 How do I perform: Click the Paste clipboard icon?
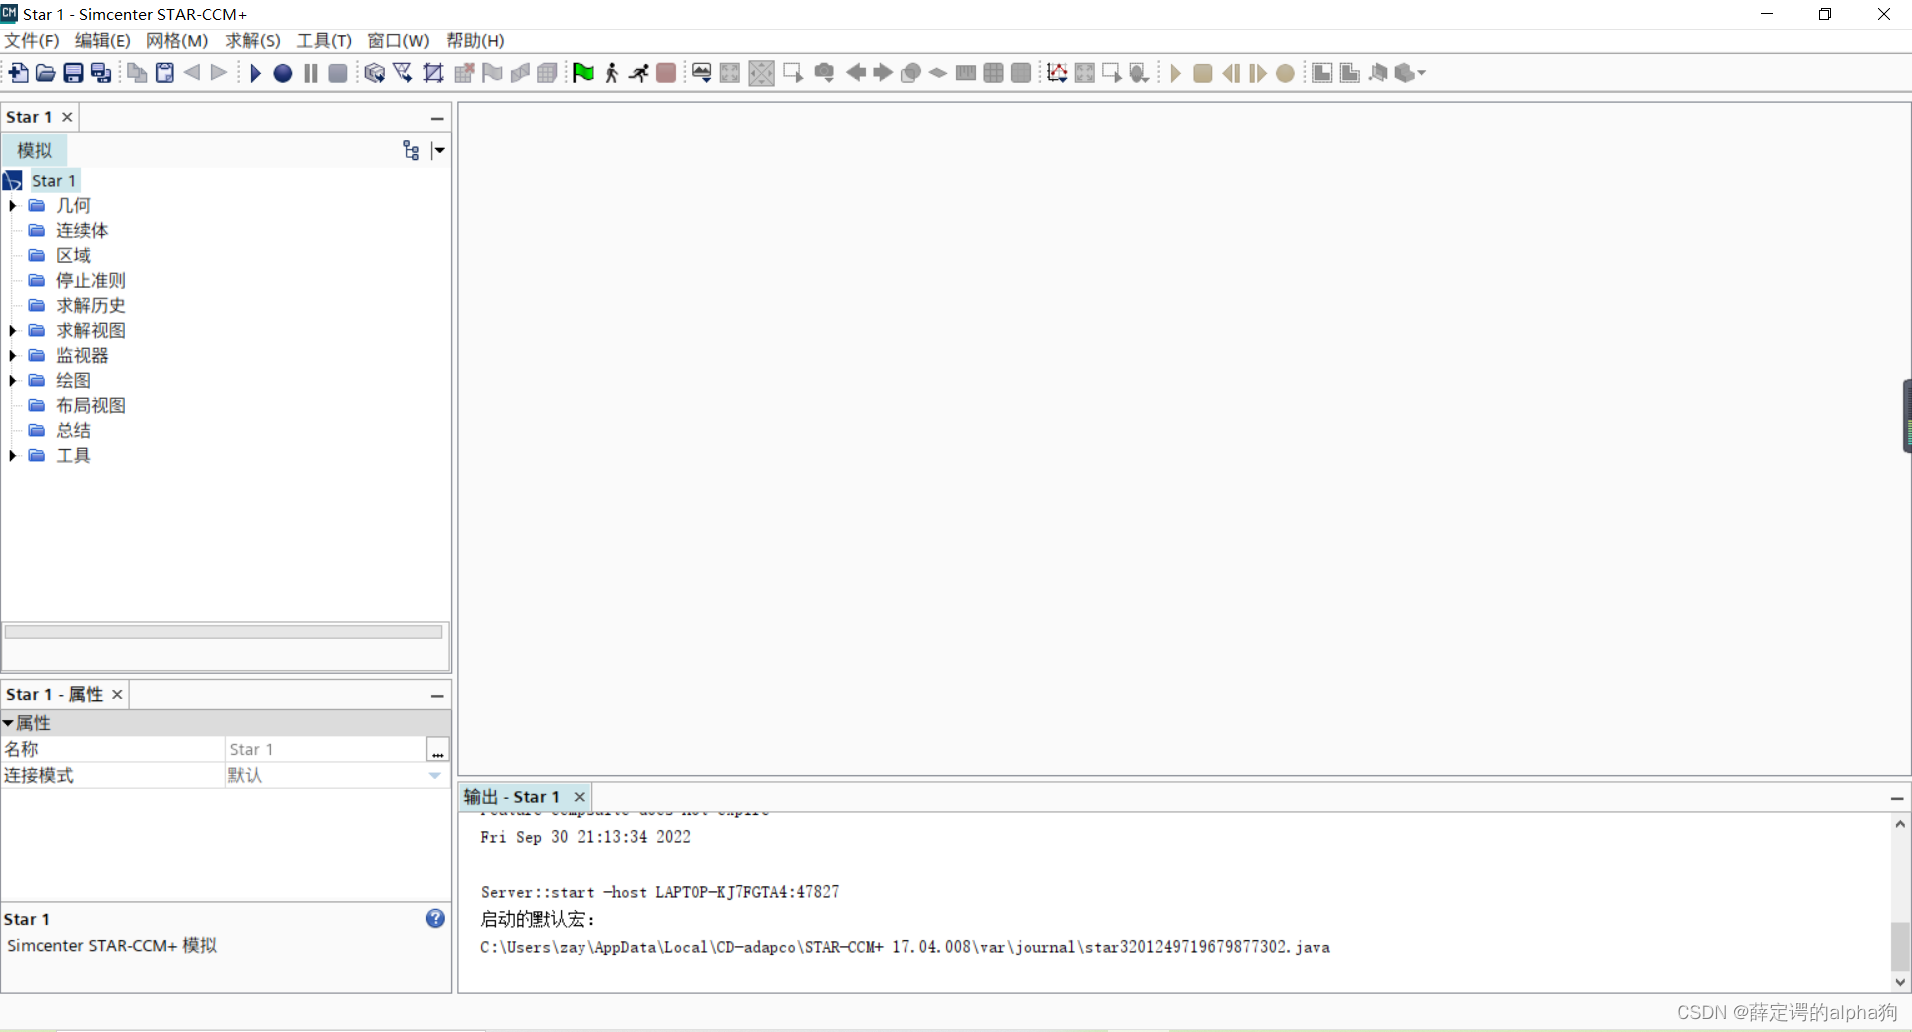pos(165,73)
